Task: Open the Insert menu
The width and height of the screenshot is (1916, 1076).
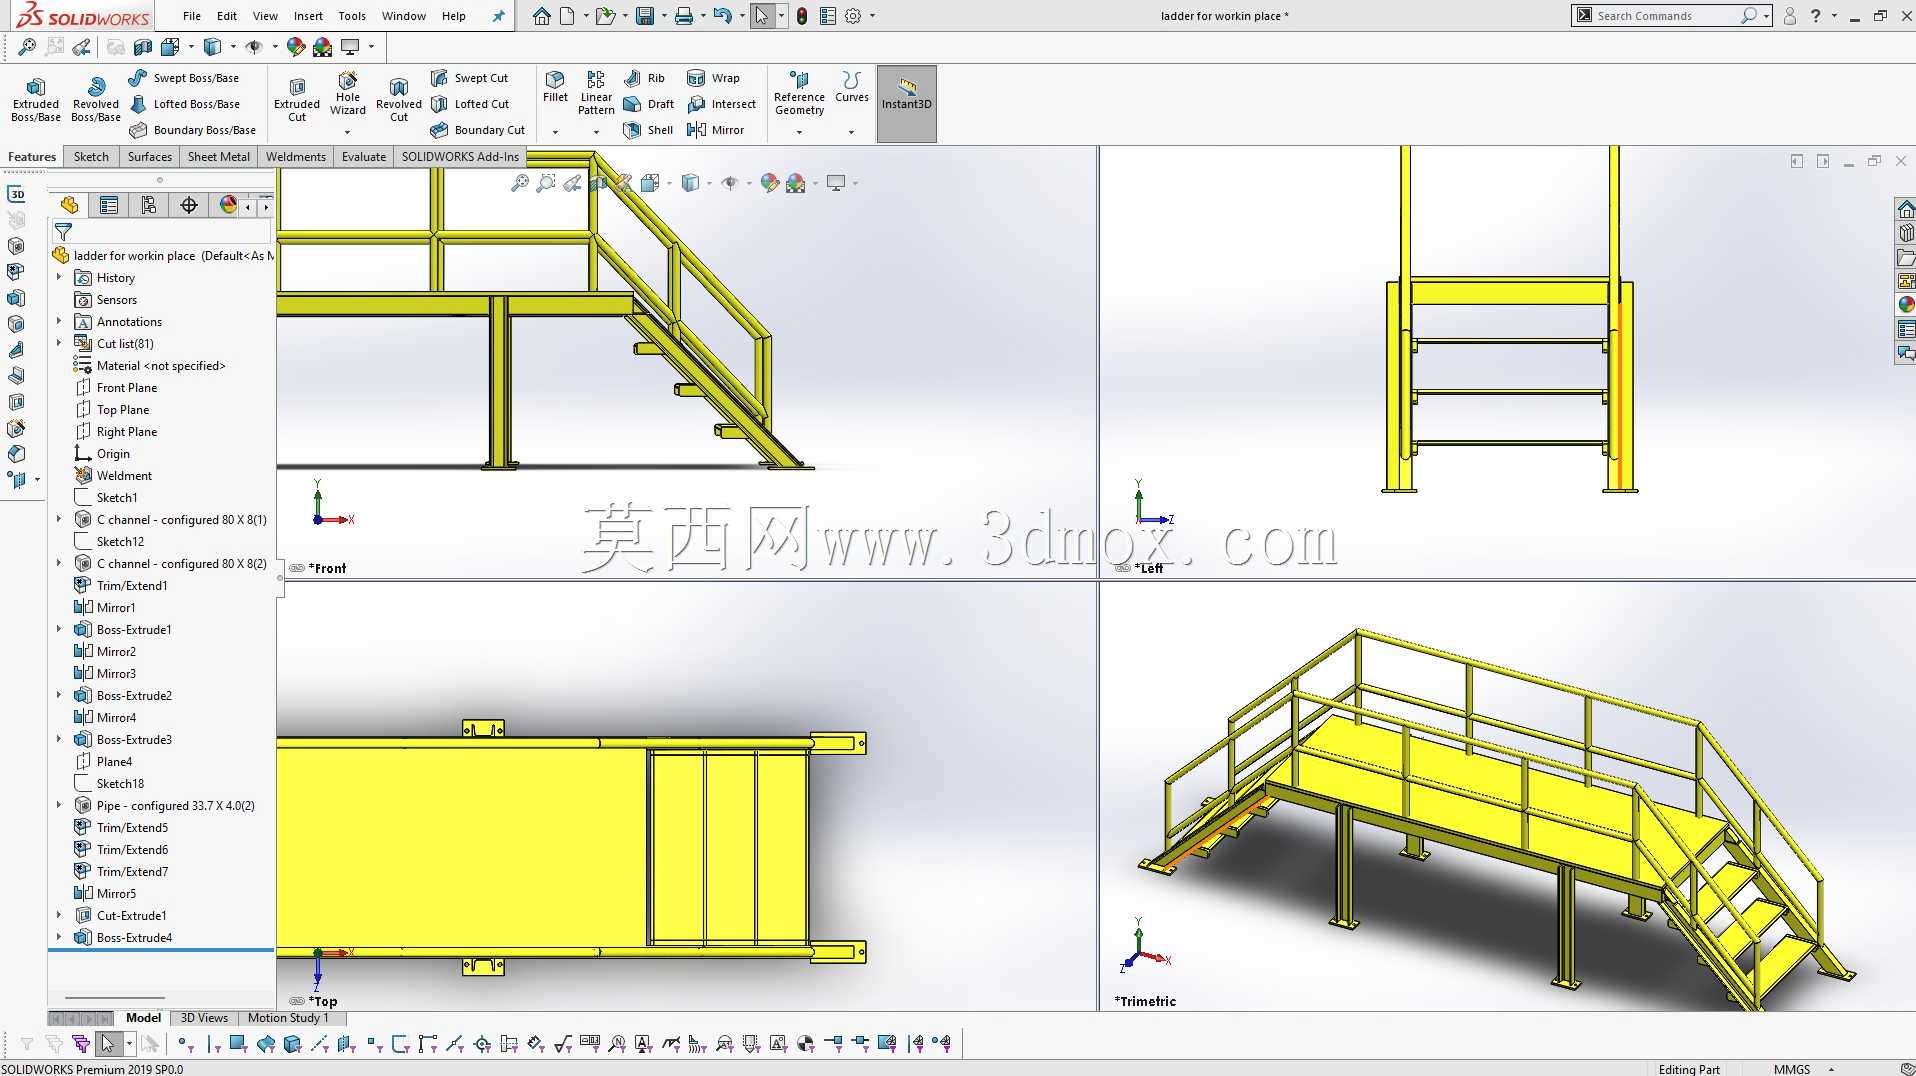Action: [308, 16]
